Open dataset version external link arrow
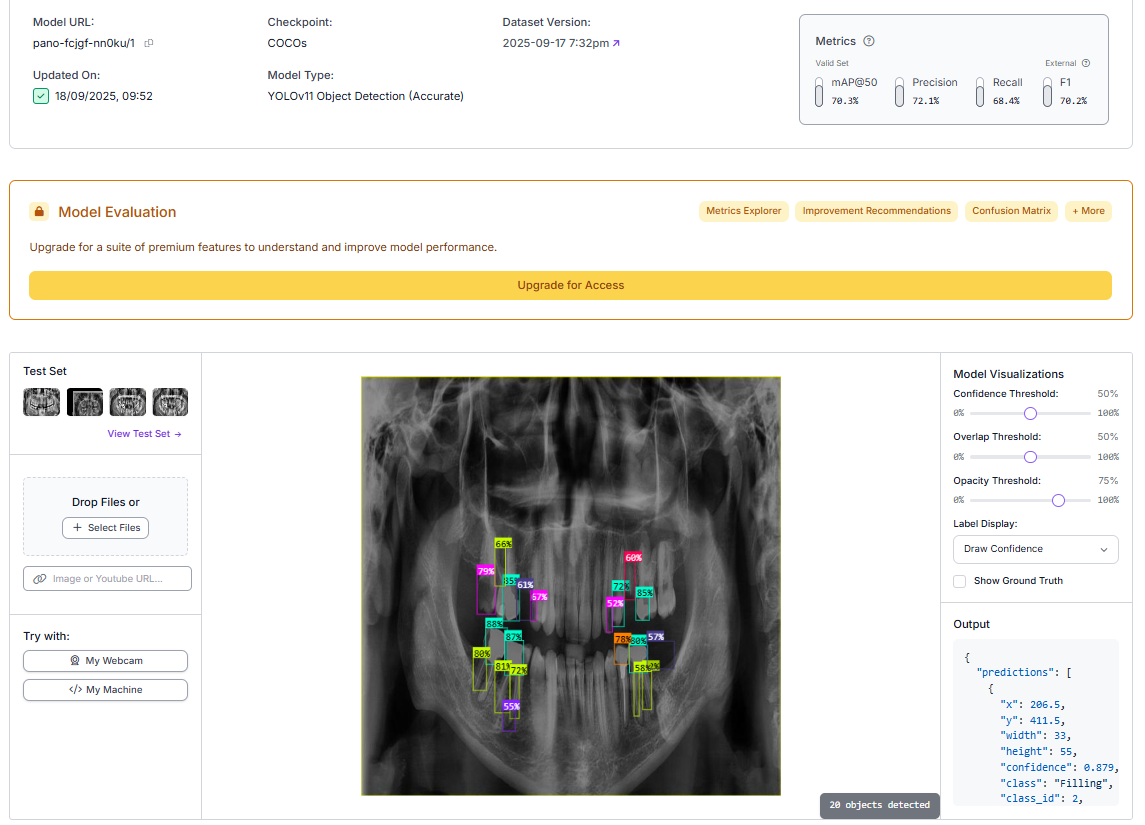Image resolution: width=1145 pixels, height=825 pixels. [x=616, y=43]
